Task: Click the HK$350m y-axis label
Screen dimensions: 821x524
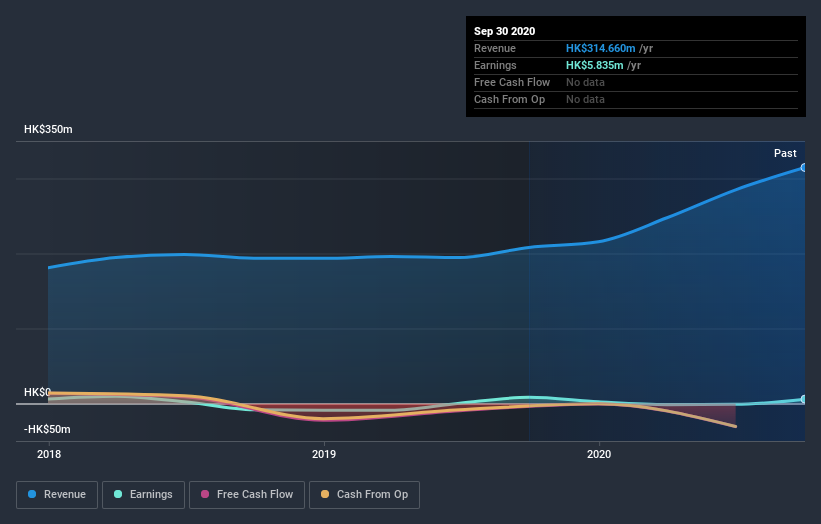Action: pyautogui.click(x=48, y=129)
